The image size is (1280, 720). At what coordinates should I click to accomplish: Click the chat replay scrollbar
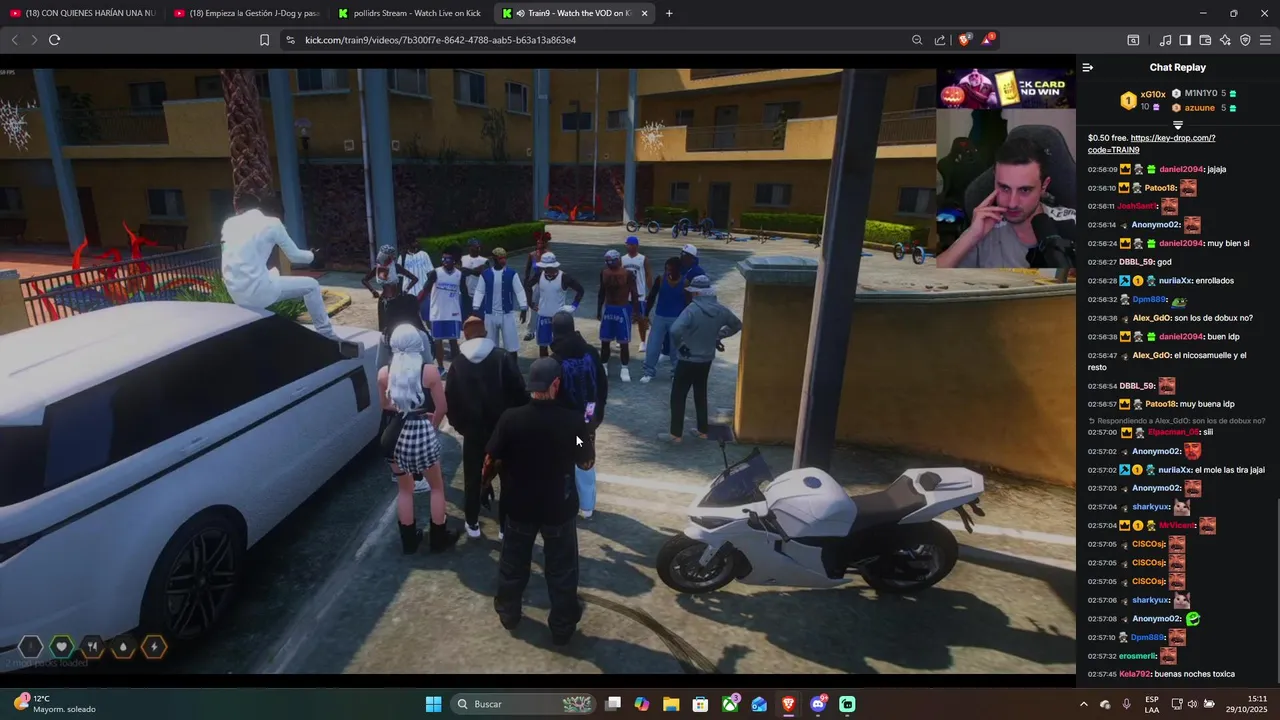pos(1276,590)
